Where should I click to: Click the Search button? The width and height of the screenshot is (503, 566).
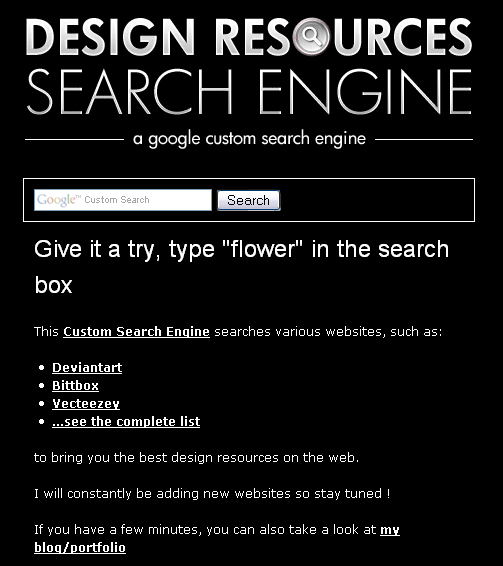pos(248,200)
